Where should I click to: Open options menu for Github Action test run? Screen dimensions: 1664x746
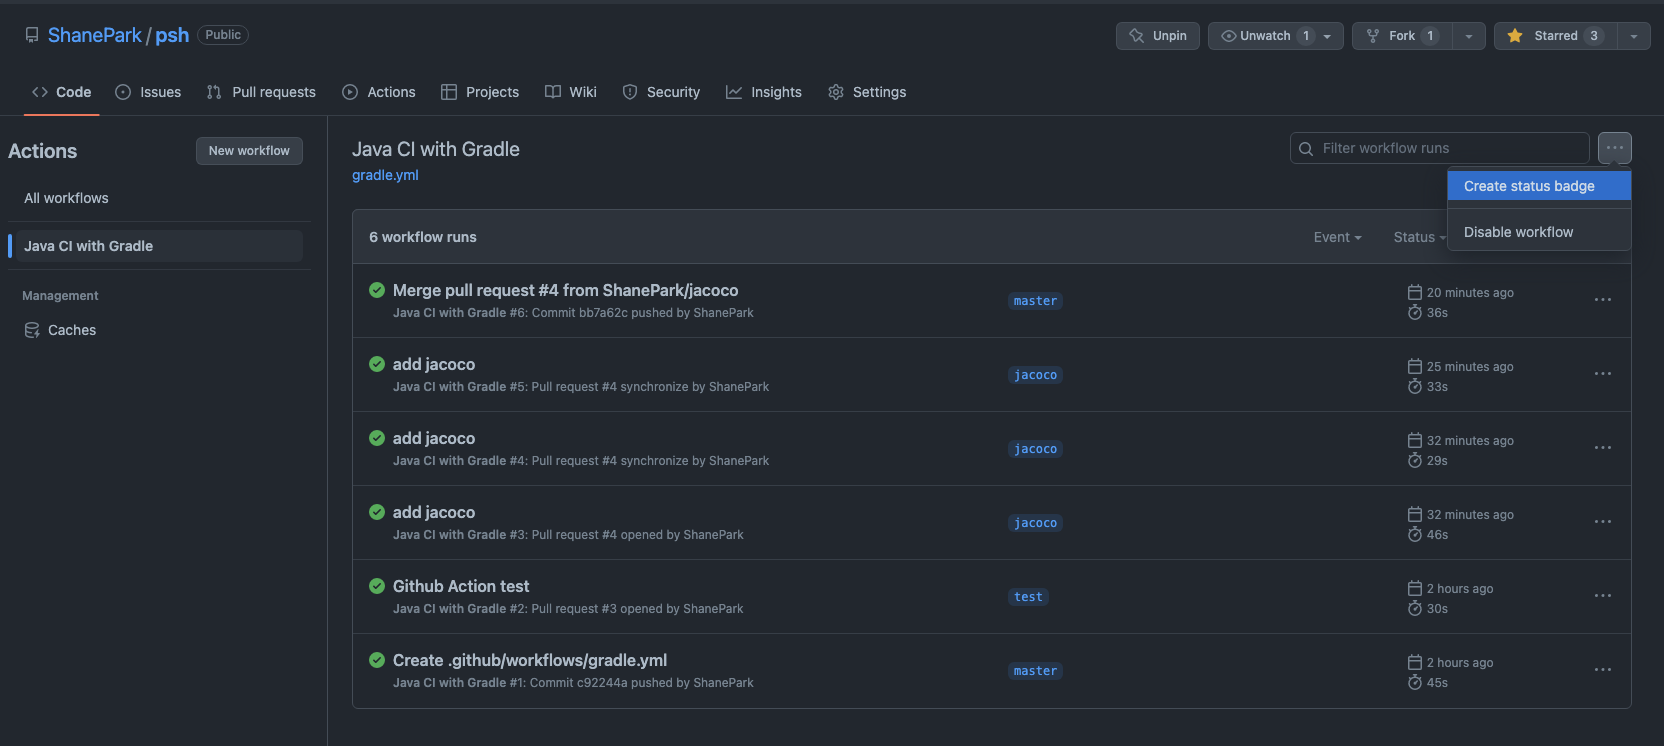tap(1603, 596)
